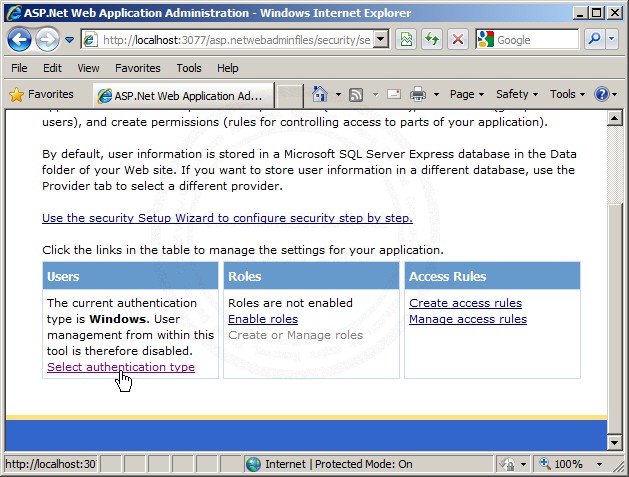Expand the zoom level dropdown arrow
Screen dimensions: 629x477
tap(599, 464)
